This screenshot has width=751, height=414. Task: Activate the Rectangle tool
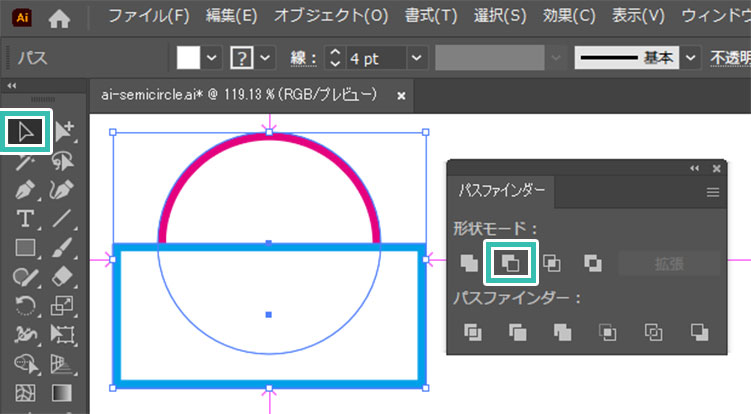26,247
